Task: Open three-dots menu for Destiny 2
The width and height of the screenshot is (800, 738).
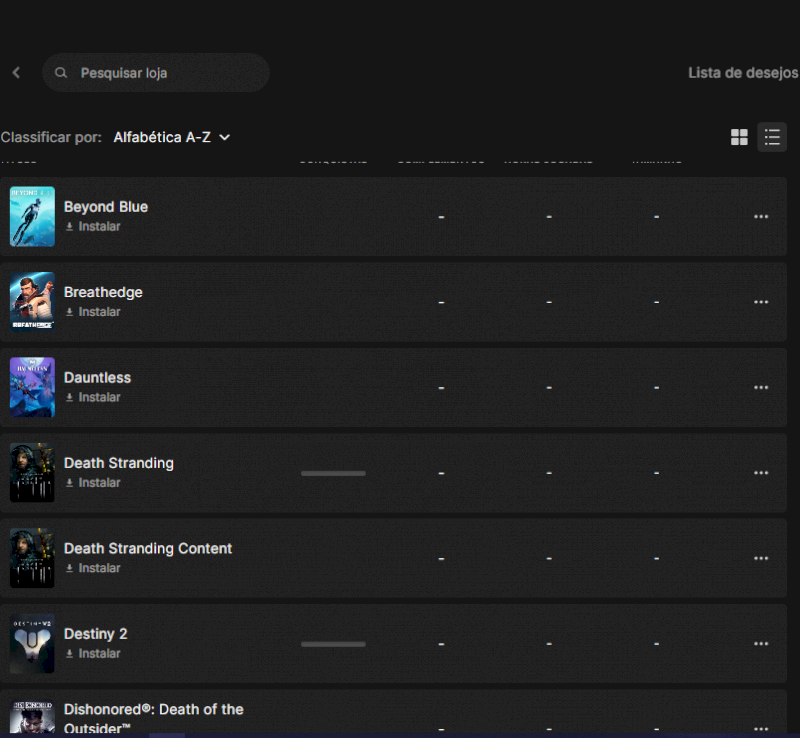Action: [x=761, y=643]
